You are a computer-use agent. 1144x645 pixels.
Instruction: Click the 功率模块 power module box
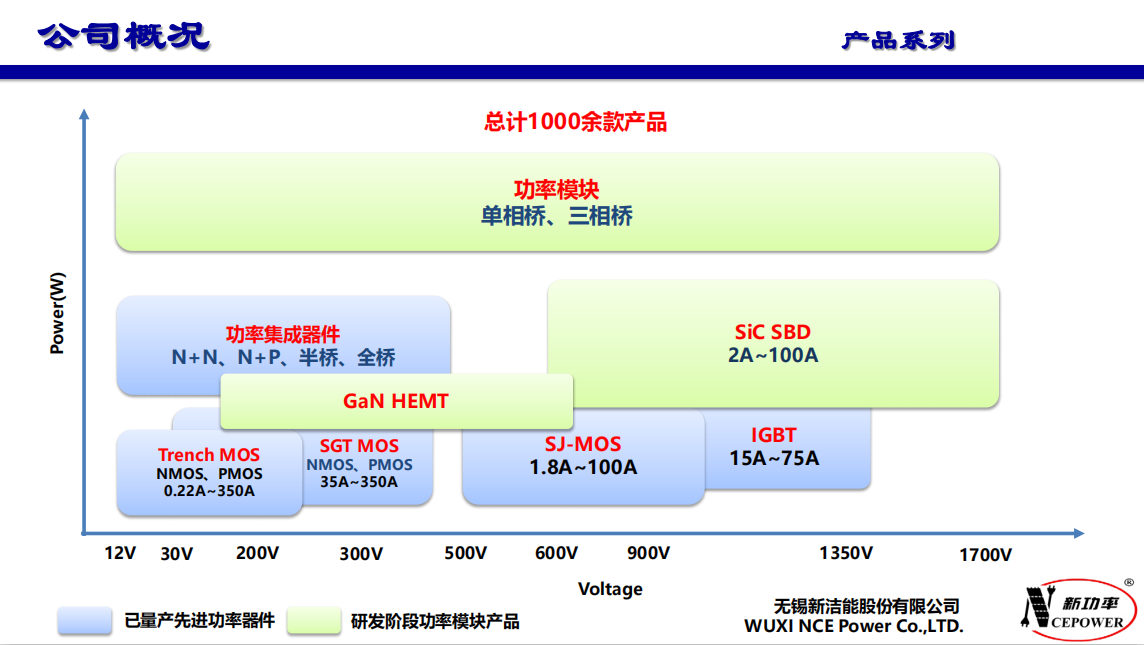click(557, 202)
